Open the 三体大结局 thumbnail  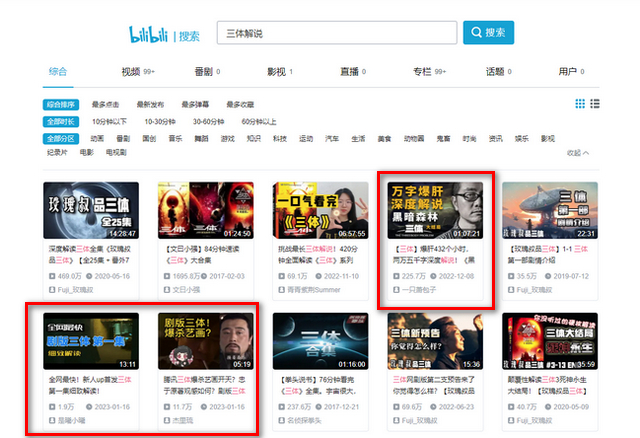pos(550,341)
